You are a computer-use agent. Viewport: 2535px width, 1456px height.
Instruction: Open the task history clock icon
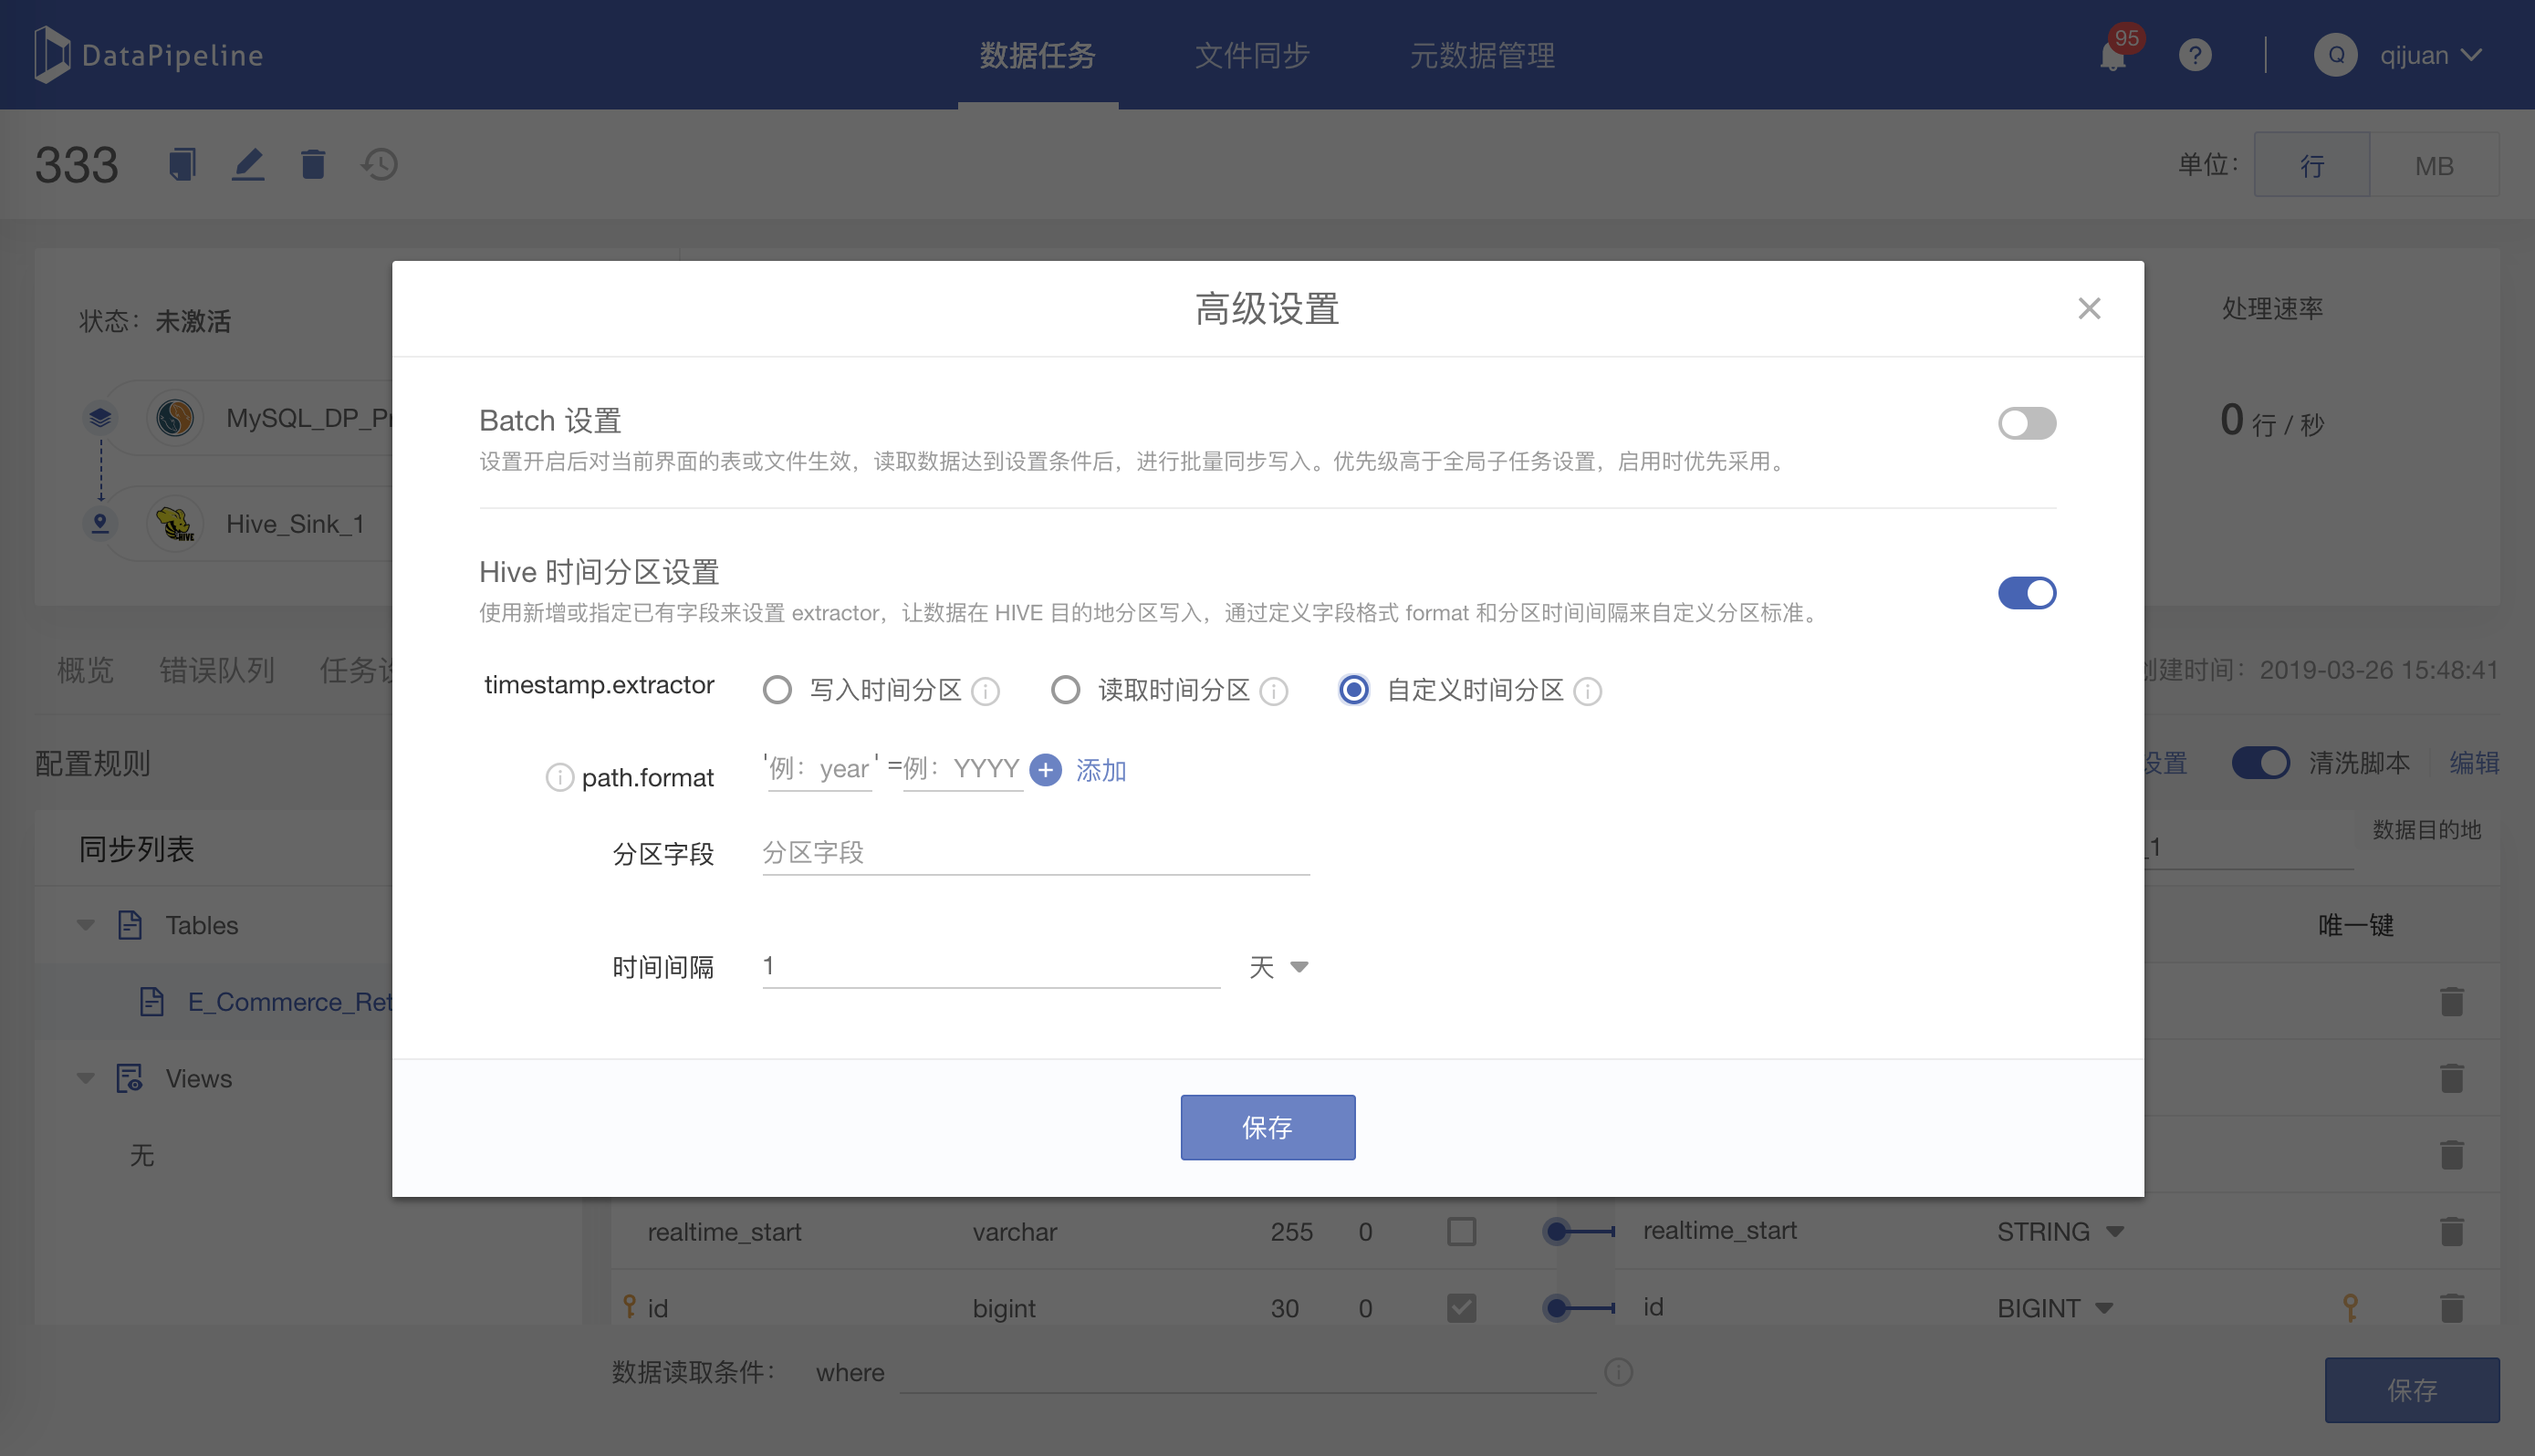click(380, 164)
